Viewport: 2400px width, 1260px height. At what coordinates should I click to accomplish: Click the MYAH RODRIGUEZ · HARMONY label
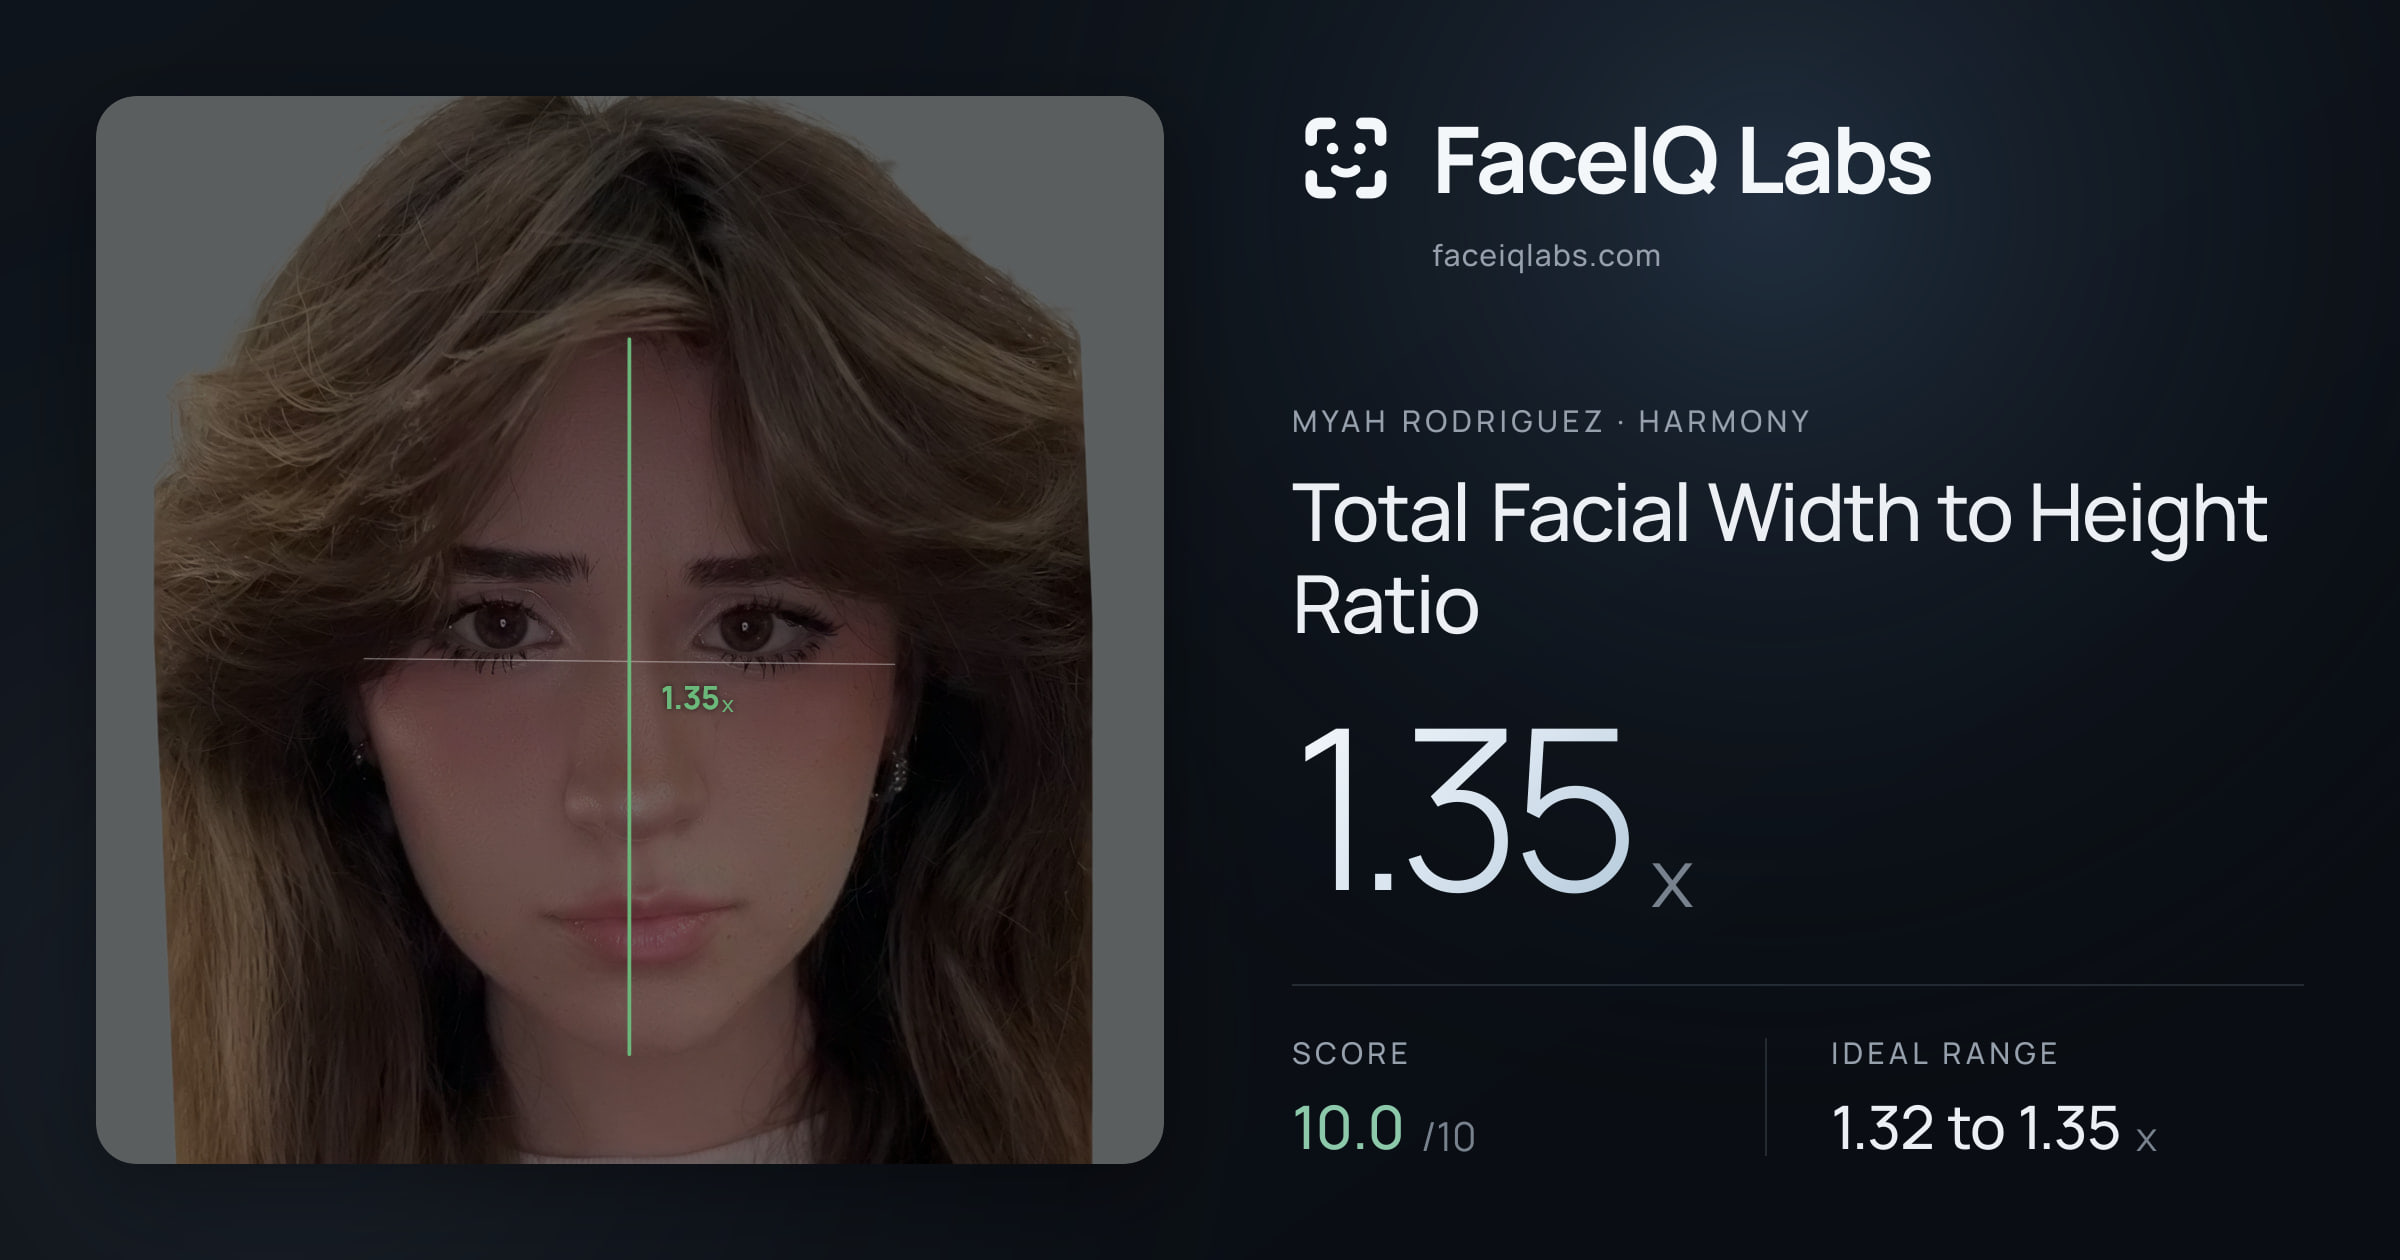click(x=1551, y=422)
